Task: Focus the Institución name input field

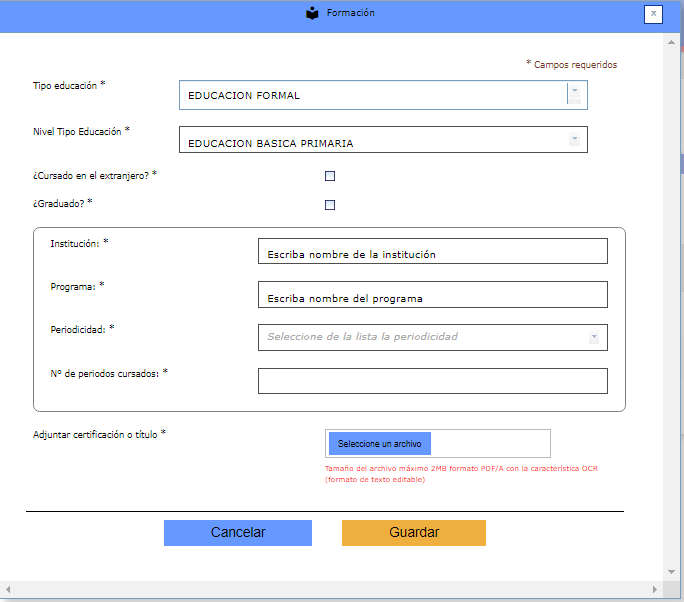Action: point(432,252)
